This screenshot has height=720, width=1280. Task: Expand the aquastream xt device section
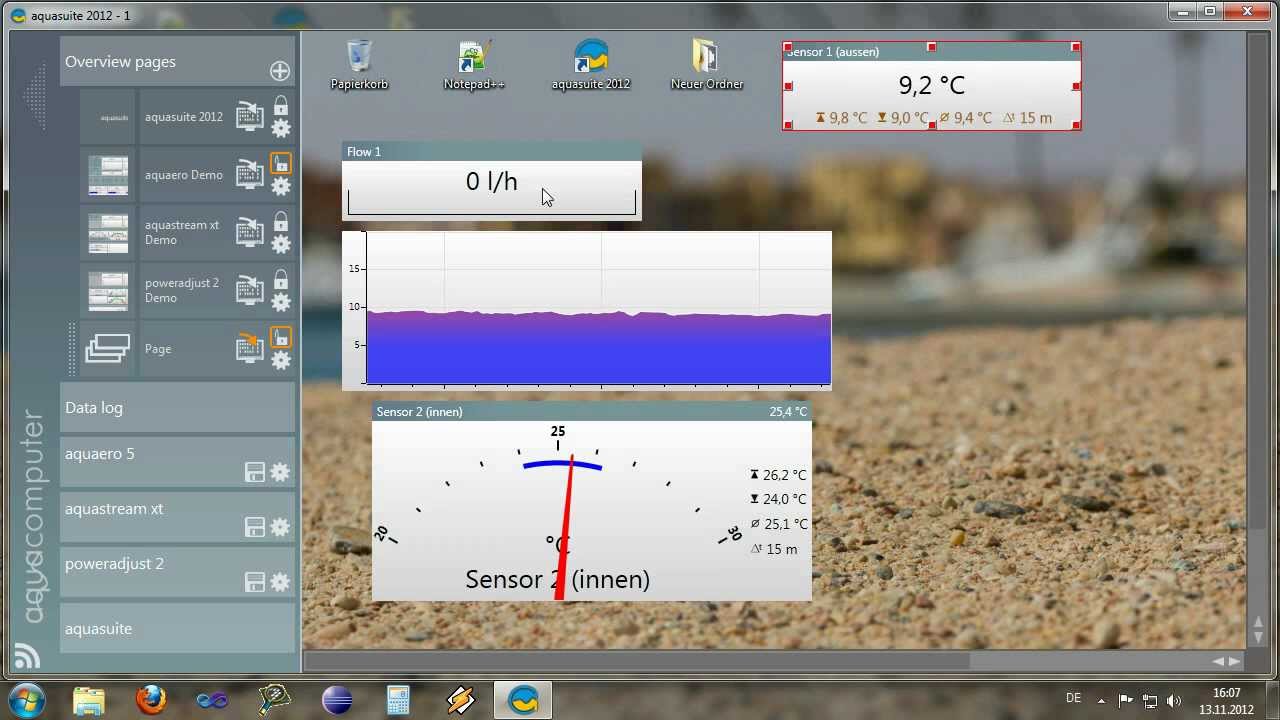(178, 518)
